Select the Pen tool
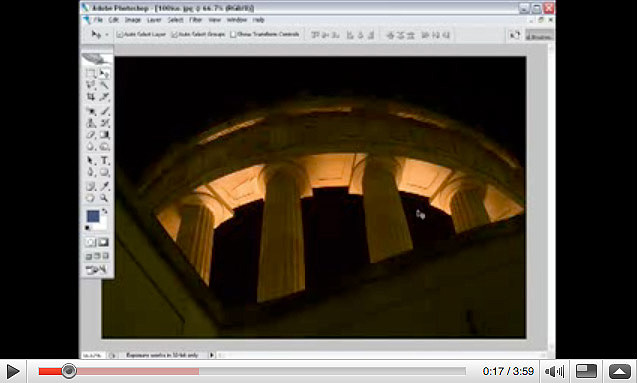Viewport: 638px width, 383px height. point(90,173)
